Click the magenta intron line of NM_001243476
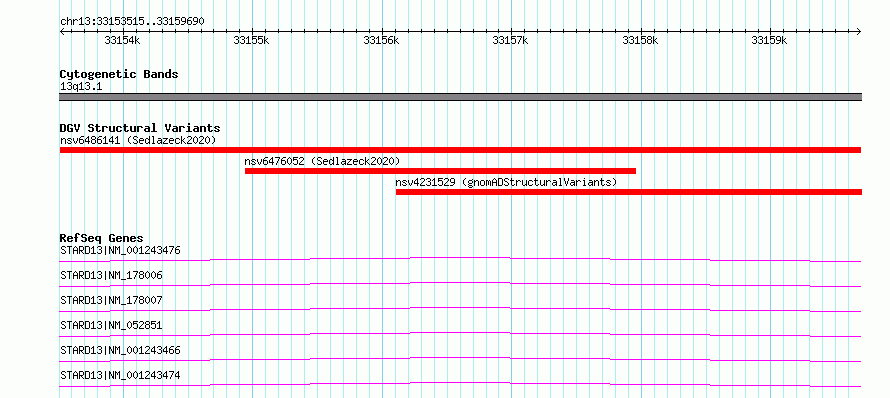This screenshot has width=890, height=398. [460, 259]
